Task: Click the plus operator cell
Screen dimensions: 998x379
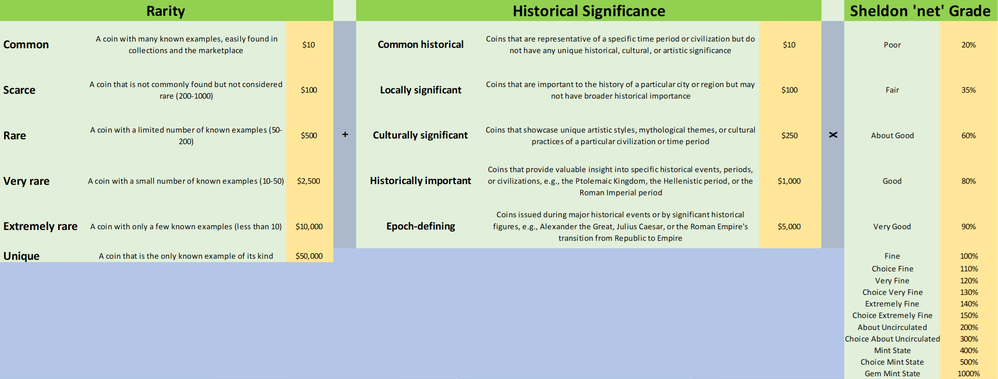Action: point(344,135)
